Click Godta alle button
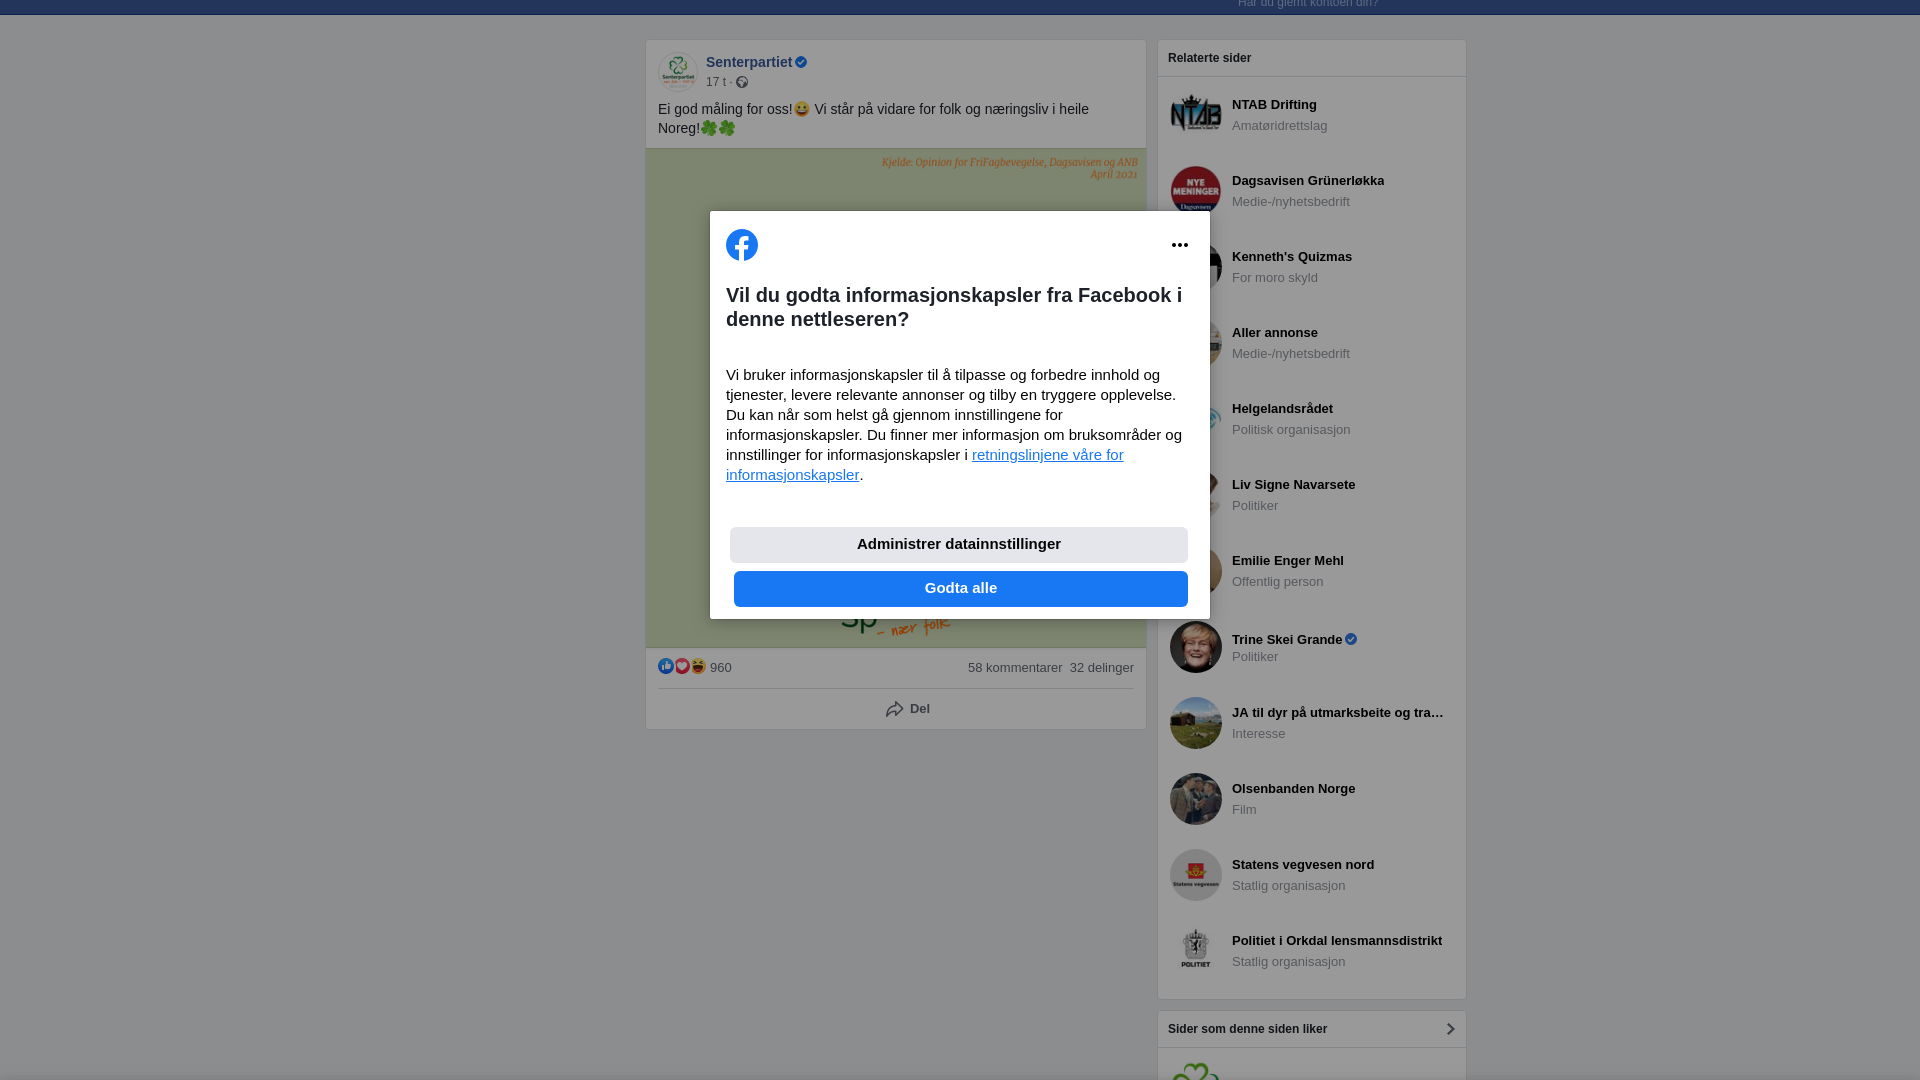1920x1080 pixels. pyautogui.click(x=961, y=589)
